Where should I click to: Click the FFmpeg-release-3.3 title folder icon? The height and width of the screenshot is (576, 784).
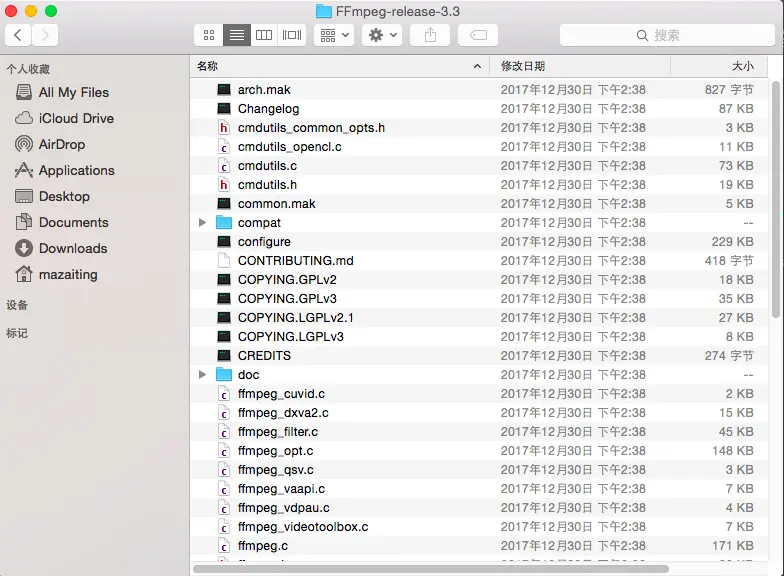click(x=324, y=11)
